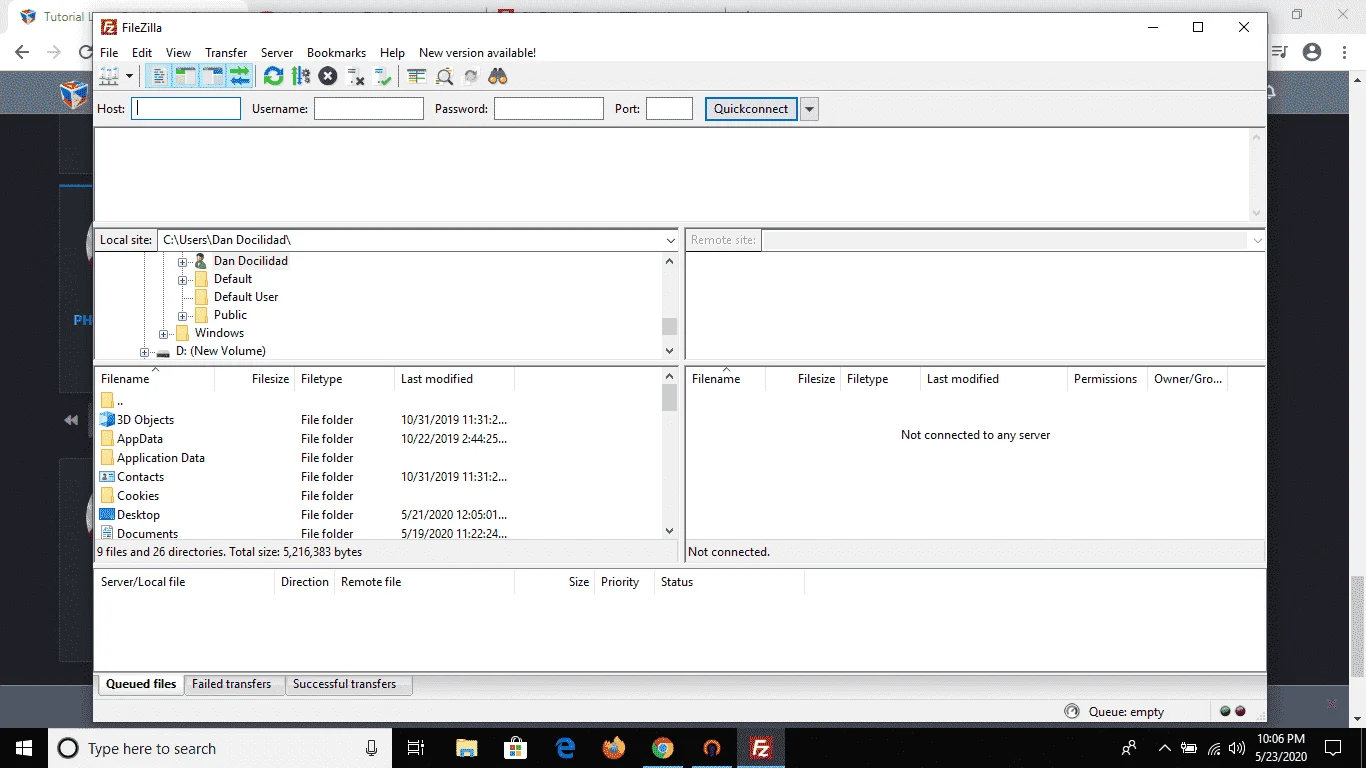The width and height of the screenshot is (1366, 768).
Task: Toggle processing of the transfer queue
Action: point(300,76)
